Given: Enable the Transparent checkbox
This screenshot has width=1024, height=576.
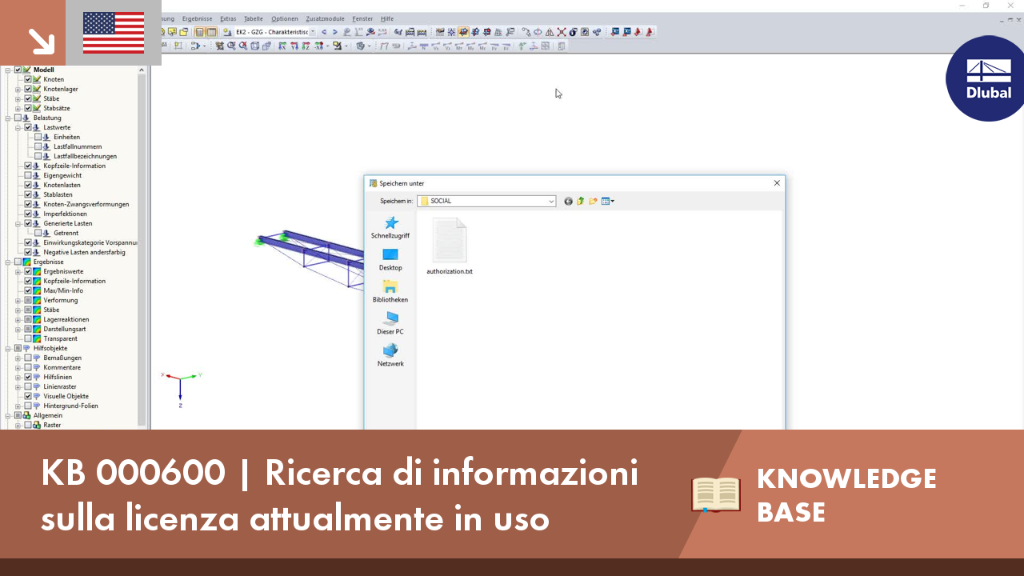Looking at the screenshot, I should coord(28,339).
